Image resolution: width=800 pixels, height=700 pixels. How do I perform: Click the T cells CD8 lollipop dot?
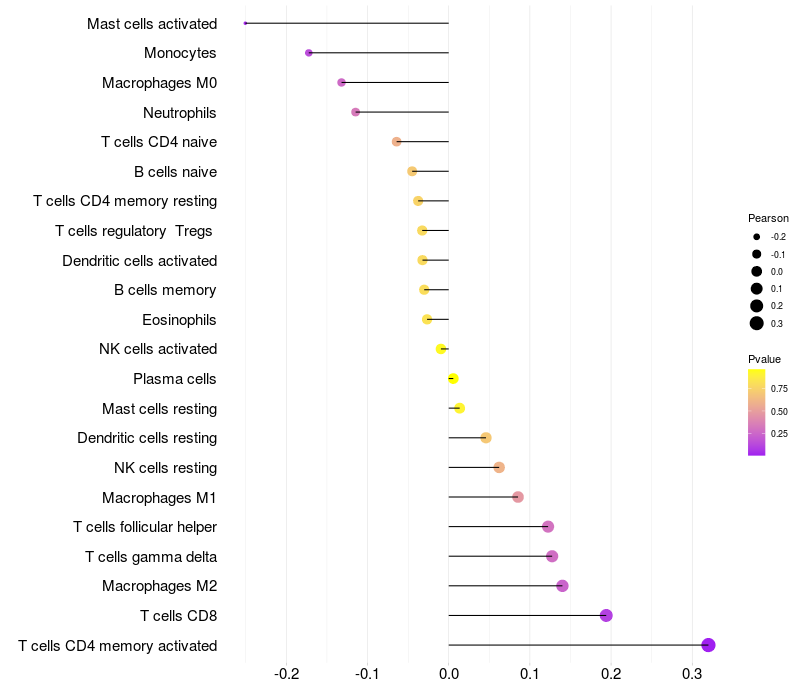tap(606, 615)
